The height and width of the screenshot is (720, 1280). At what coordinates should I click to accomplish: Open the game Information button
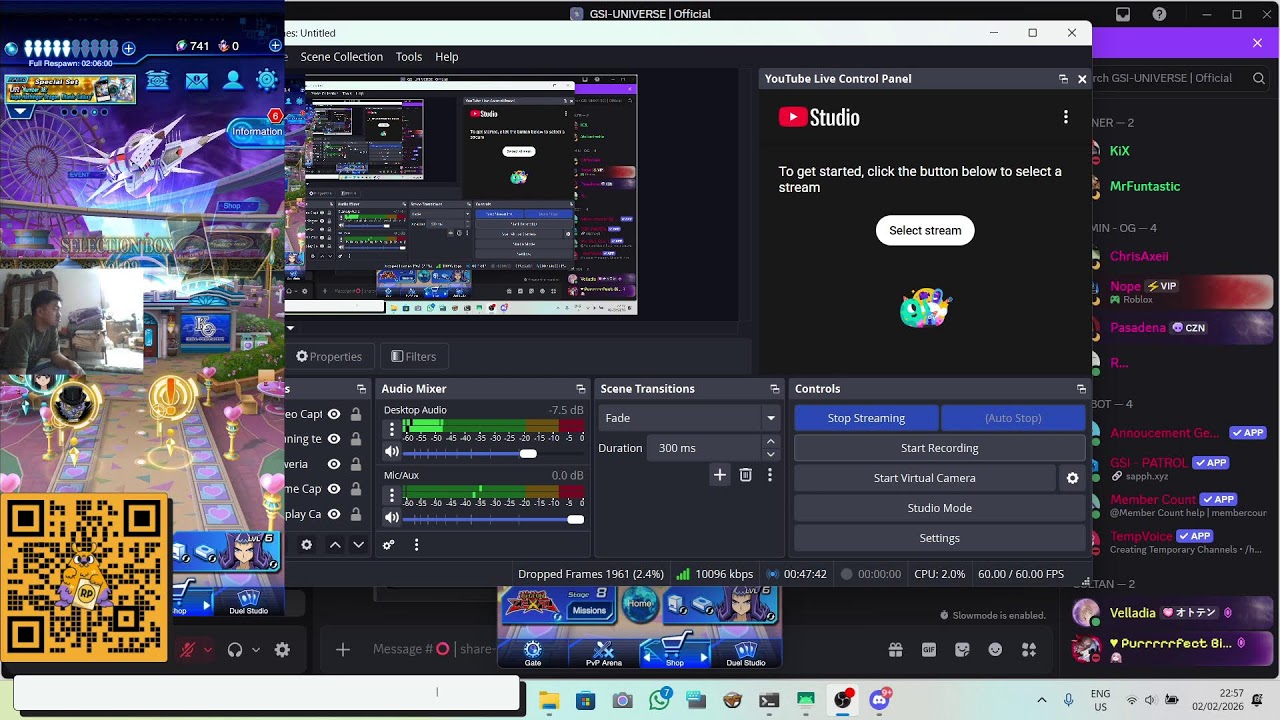256,131
